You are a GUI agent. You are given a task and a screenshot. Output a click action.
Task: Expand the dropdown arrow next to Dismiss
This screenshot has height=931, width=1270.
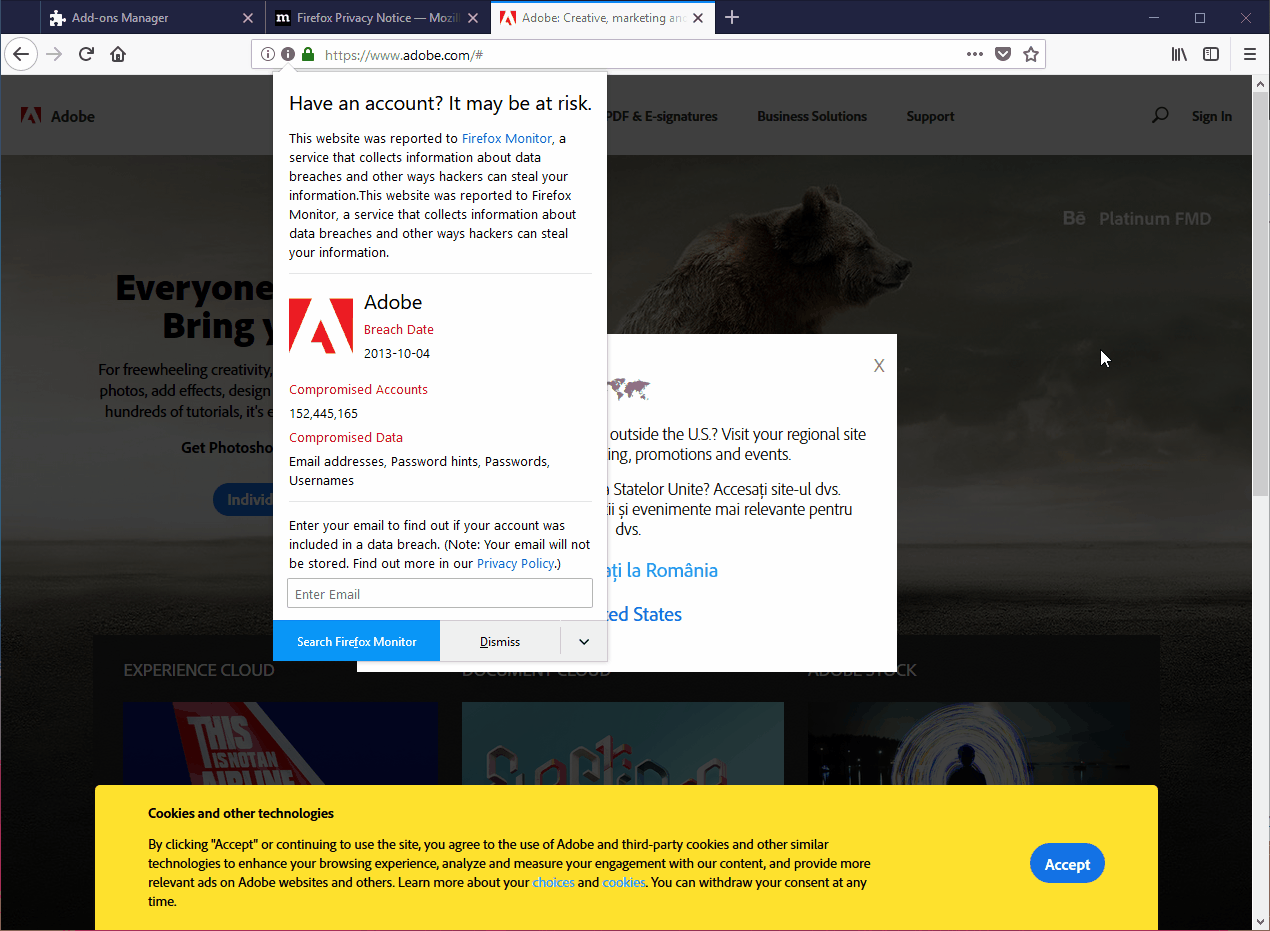pos(584,641)
